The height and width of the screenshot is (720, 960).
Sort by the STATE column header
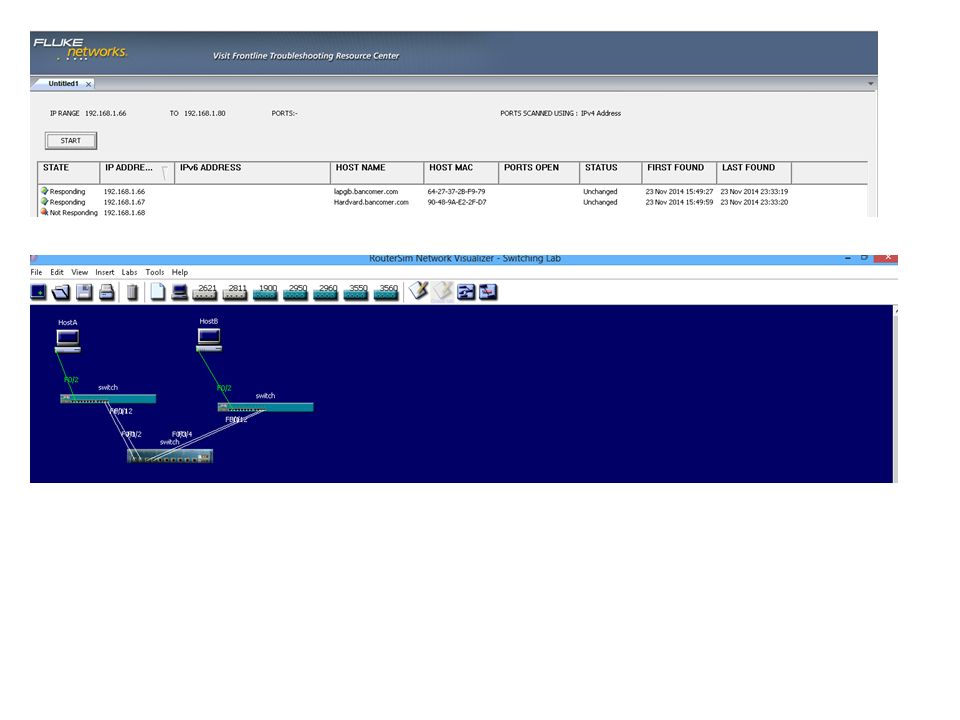69,173
